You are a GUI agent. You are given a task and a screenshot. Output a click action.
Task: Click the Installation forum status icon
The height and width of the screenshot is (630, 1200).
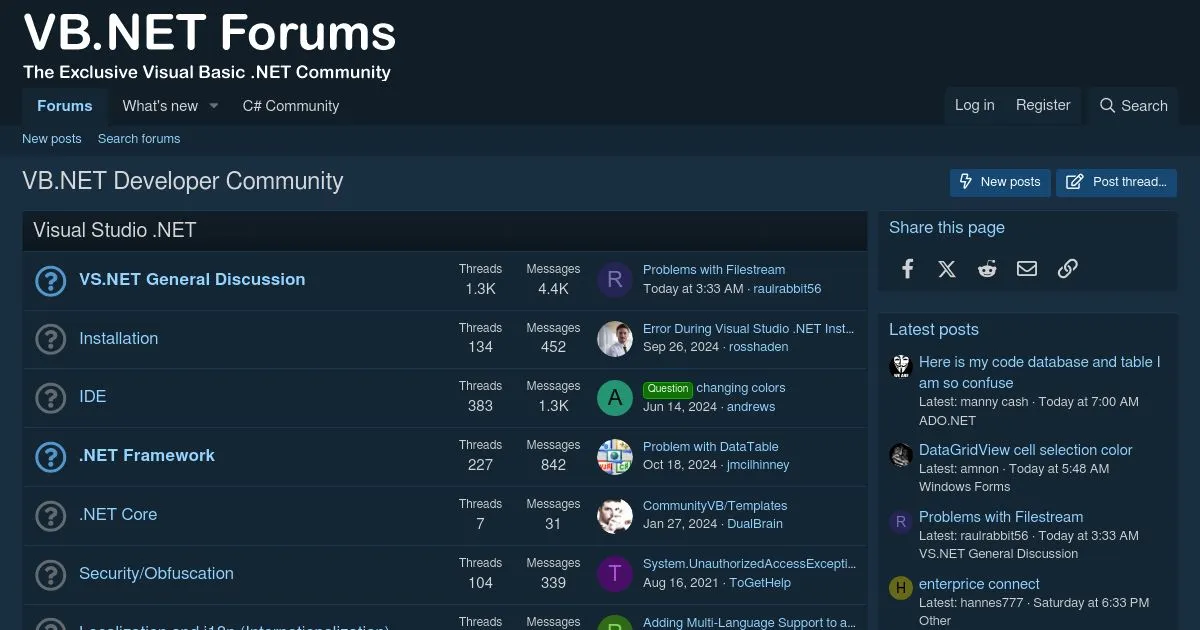pos(50,339)
